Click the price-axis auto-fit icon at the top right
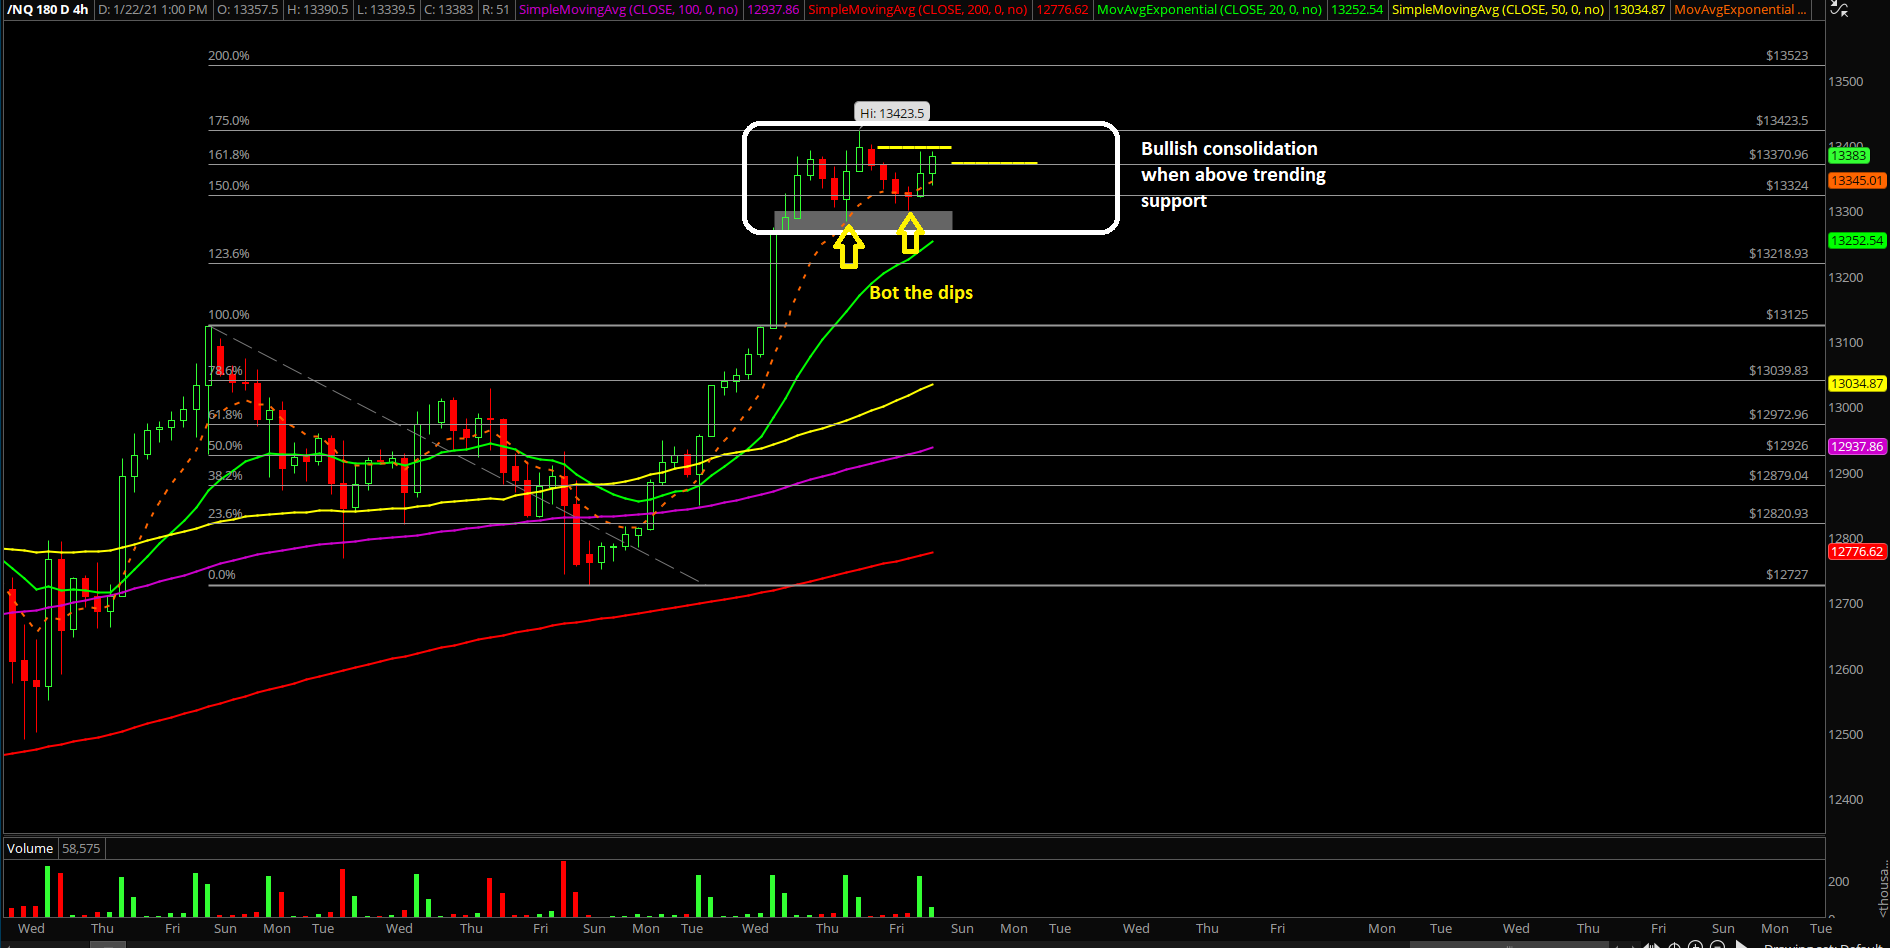1890x948 pixels. [x=1838, y=8]
